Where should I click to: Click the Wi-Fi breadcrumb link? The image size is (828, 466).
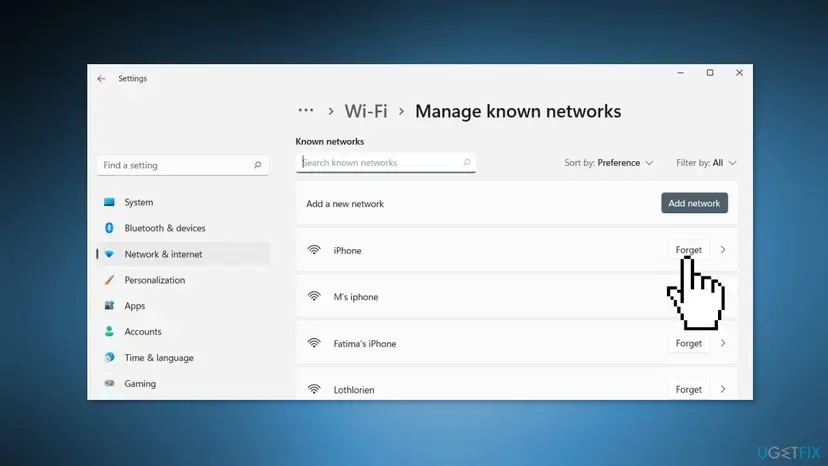[x=366, y=111]
